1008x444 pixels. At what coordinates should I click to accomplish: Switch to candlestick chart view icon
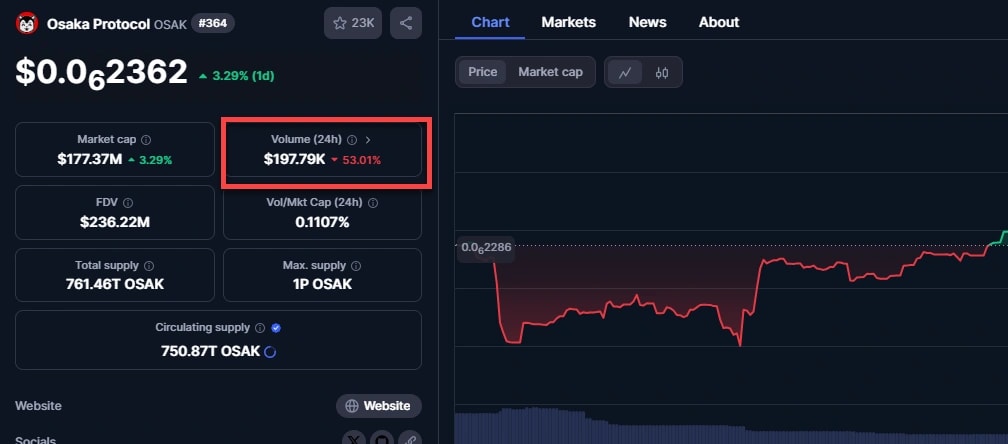pos(661,72)
